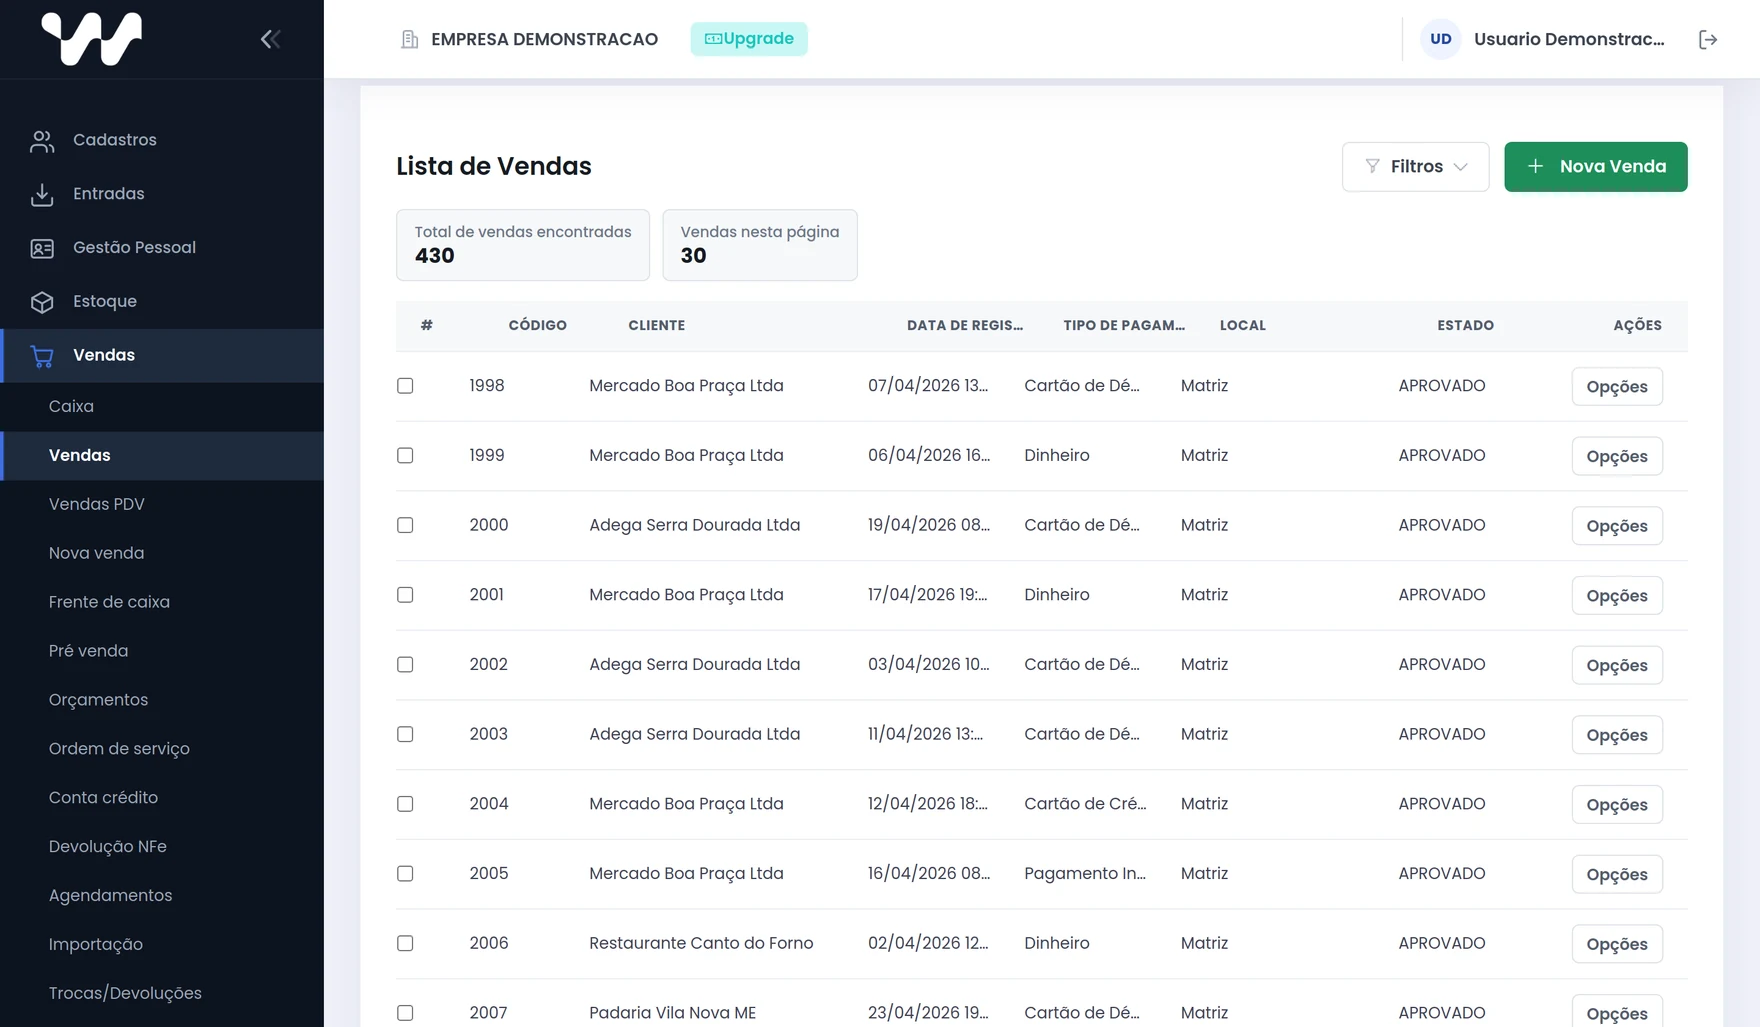Click the Cadastros people icon
The height and width of the screenshot is (1027, 1760).
(x=42, y=141)
